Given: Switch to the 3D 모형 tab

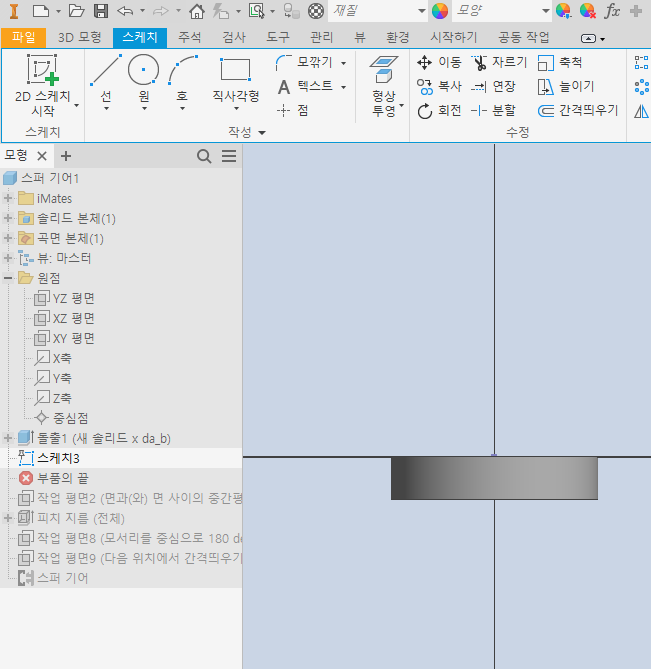Looking at the screenshot, I should coord(79,38).
